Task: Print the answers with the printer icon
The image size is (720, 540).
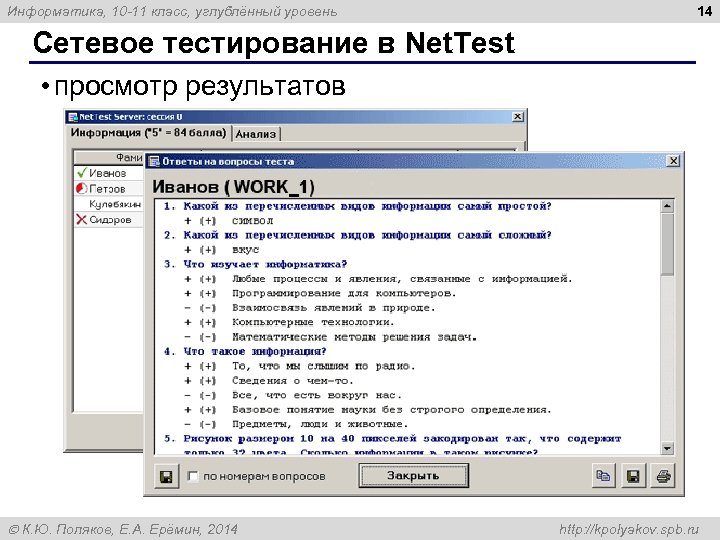Action: (x=663, y=476)
